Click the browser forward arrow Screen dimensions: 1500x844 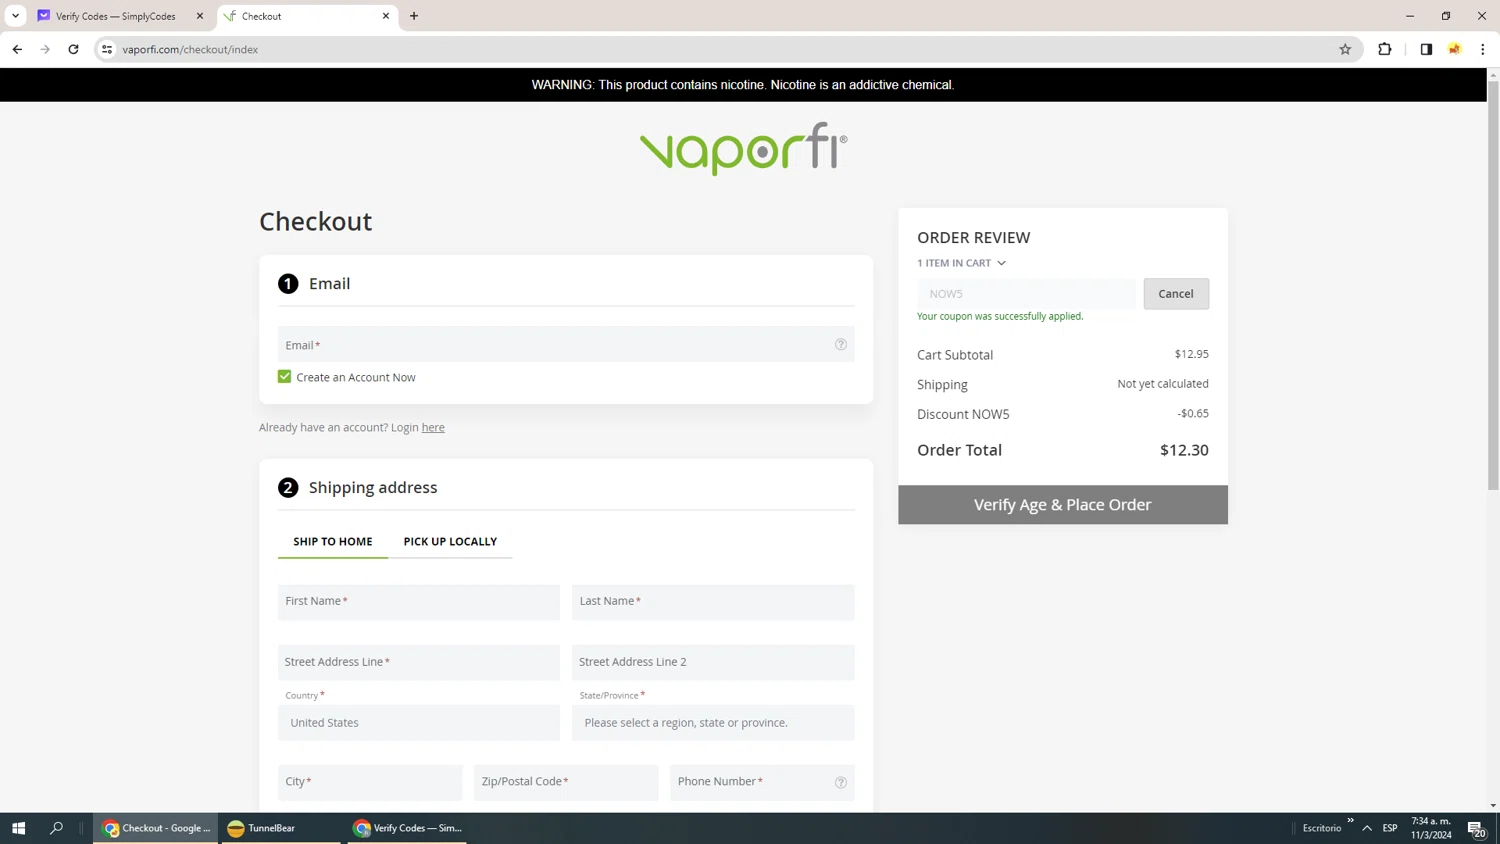[45, 49]
